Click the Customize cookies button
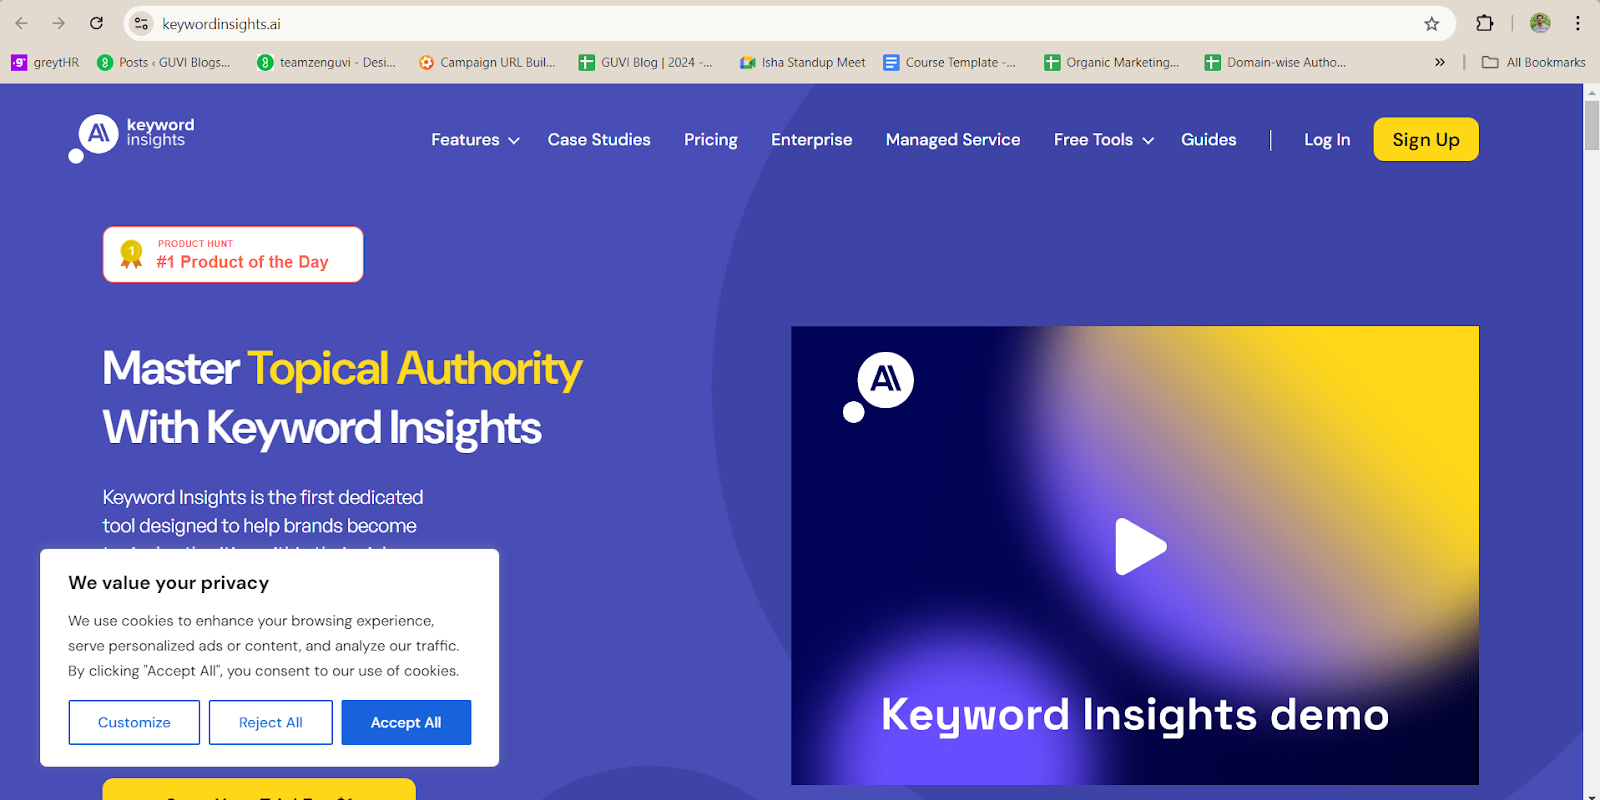 tap(134, 722)
